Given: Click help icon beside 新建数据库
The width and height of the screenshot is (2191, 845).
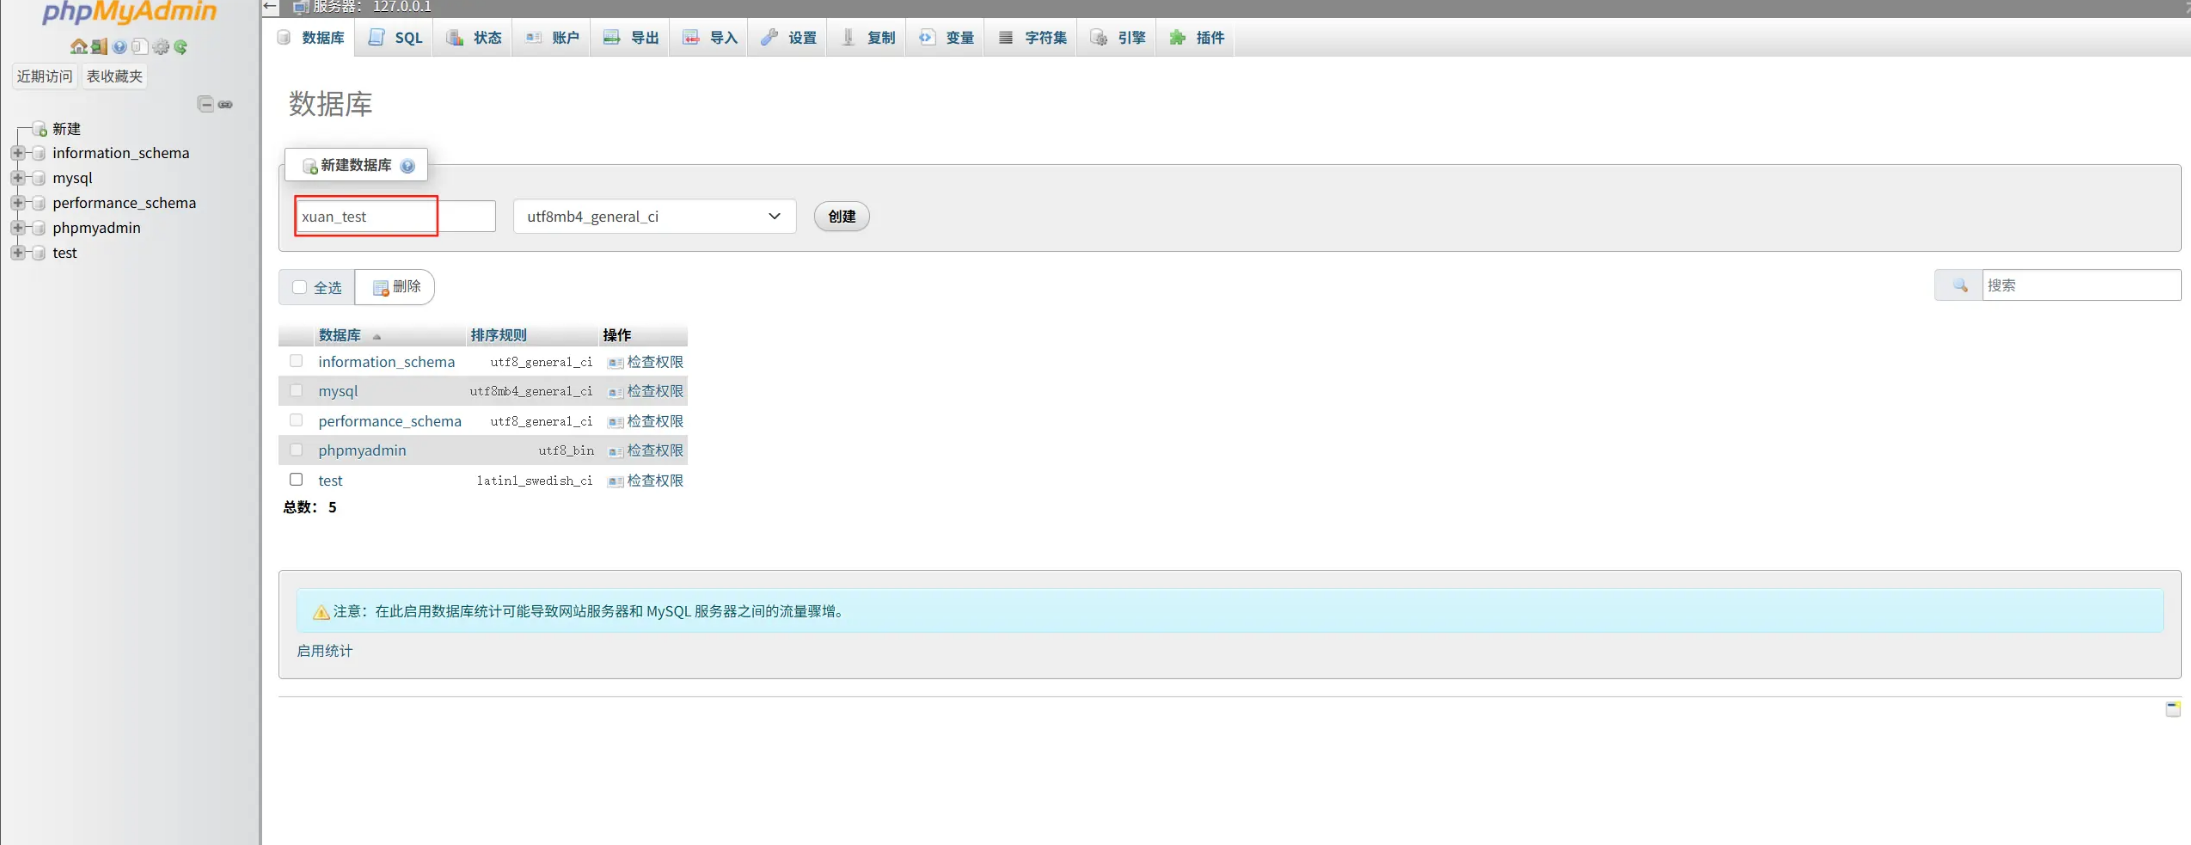Looking at the screenshot, I should [x=408, y=166].
